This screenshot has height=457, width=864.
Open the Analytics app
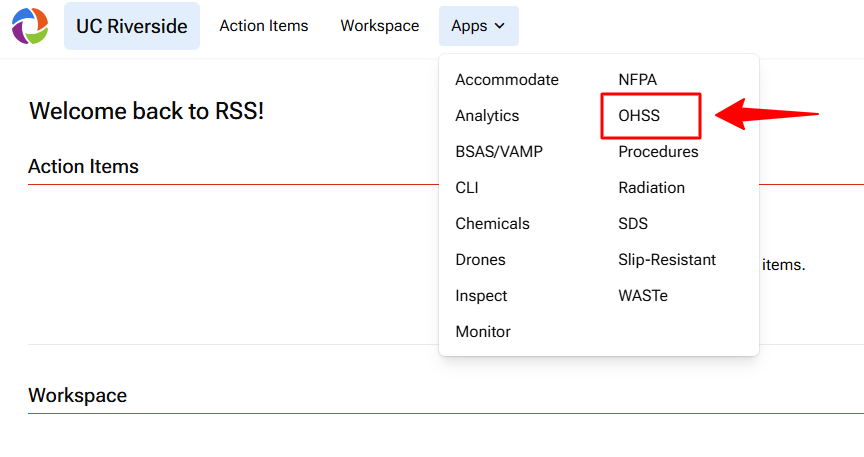tap(487, 116)
